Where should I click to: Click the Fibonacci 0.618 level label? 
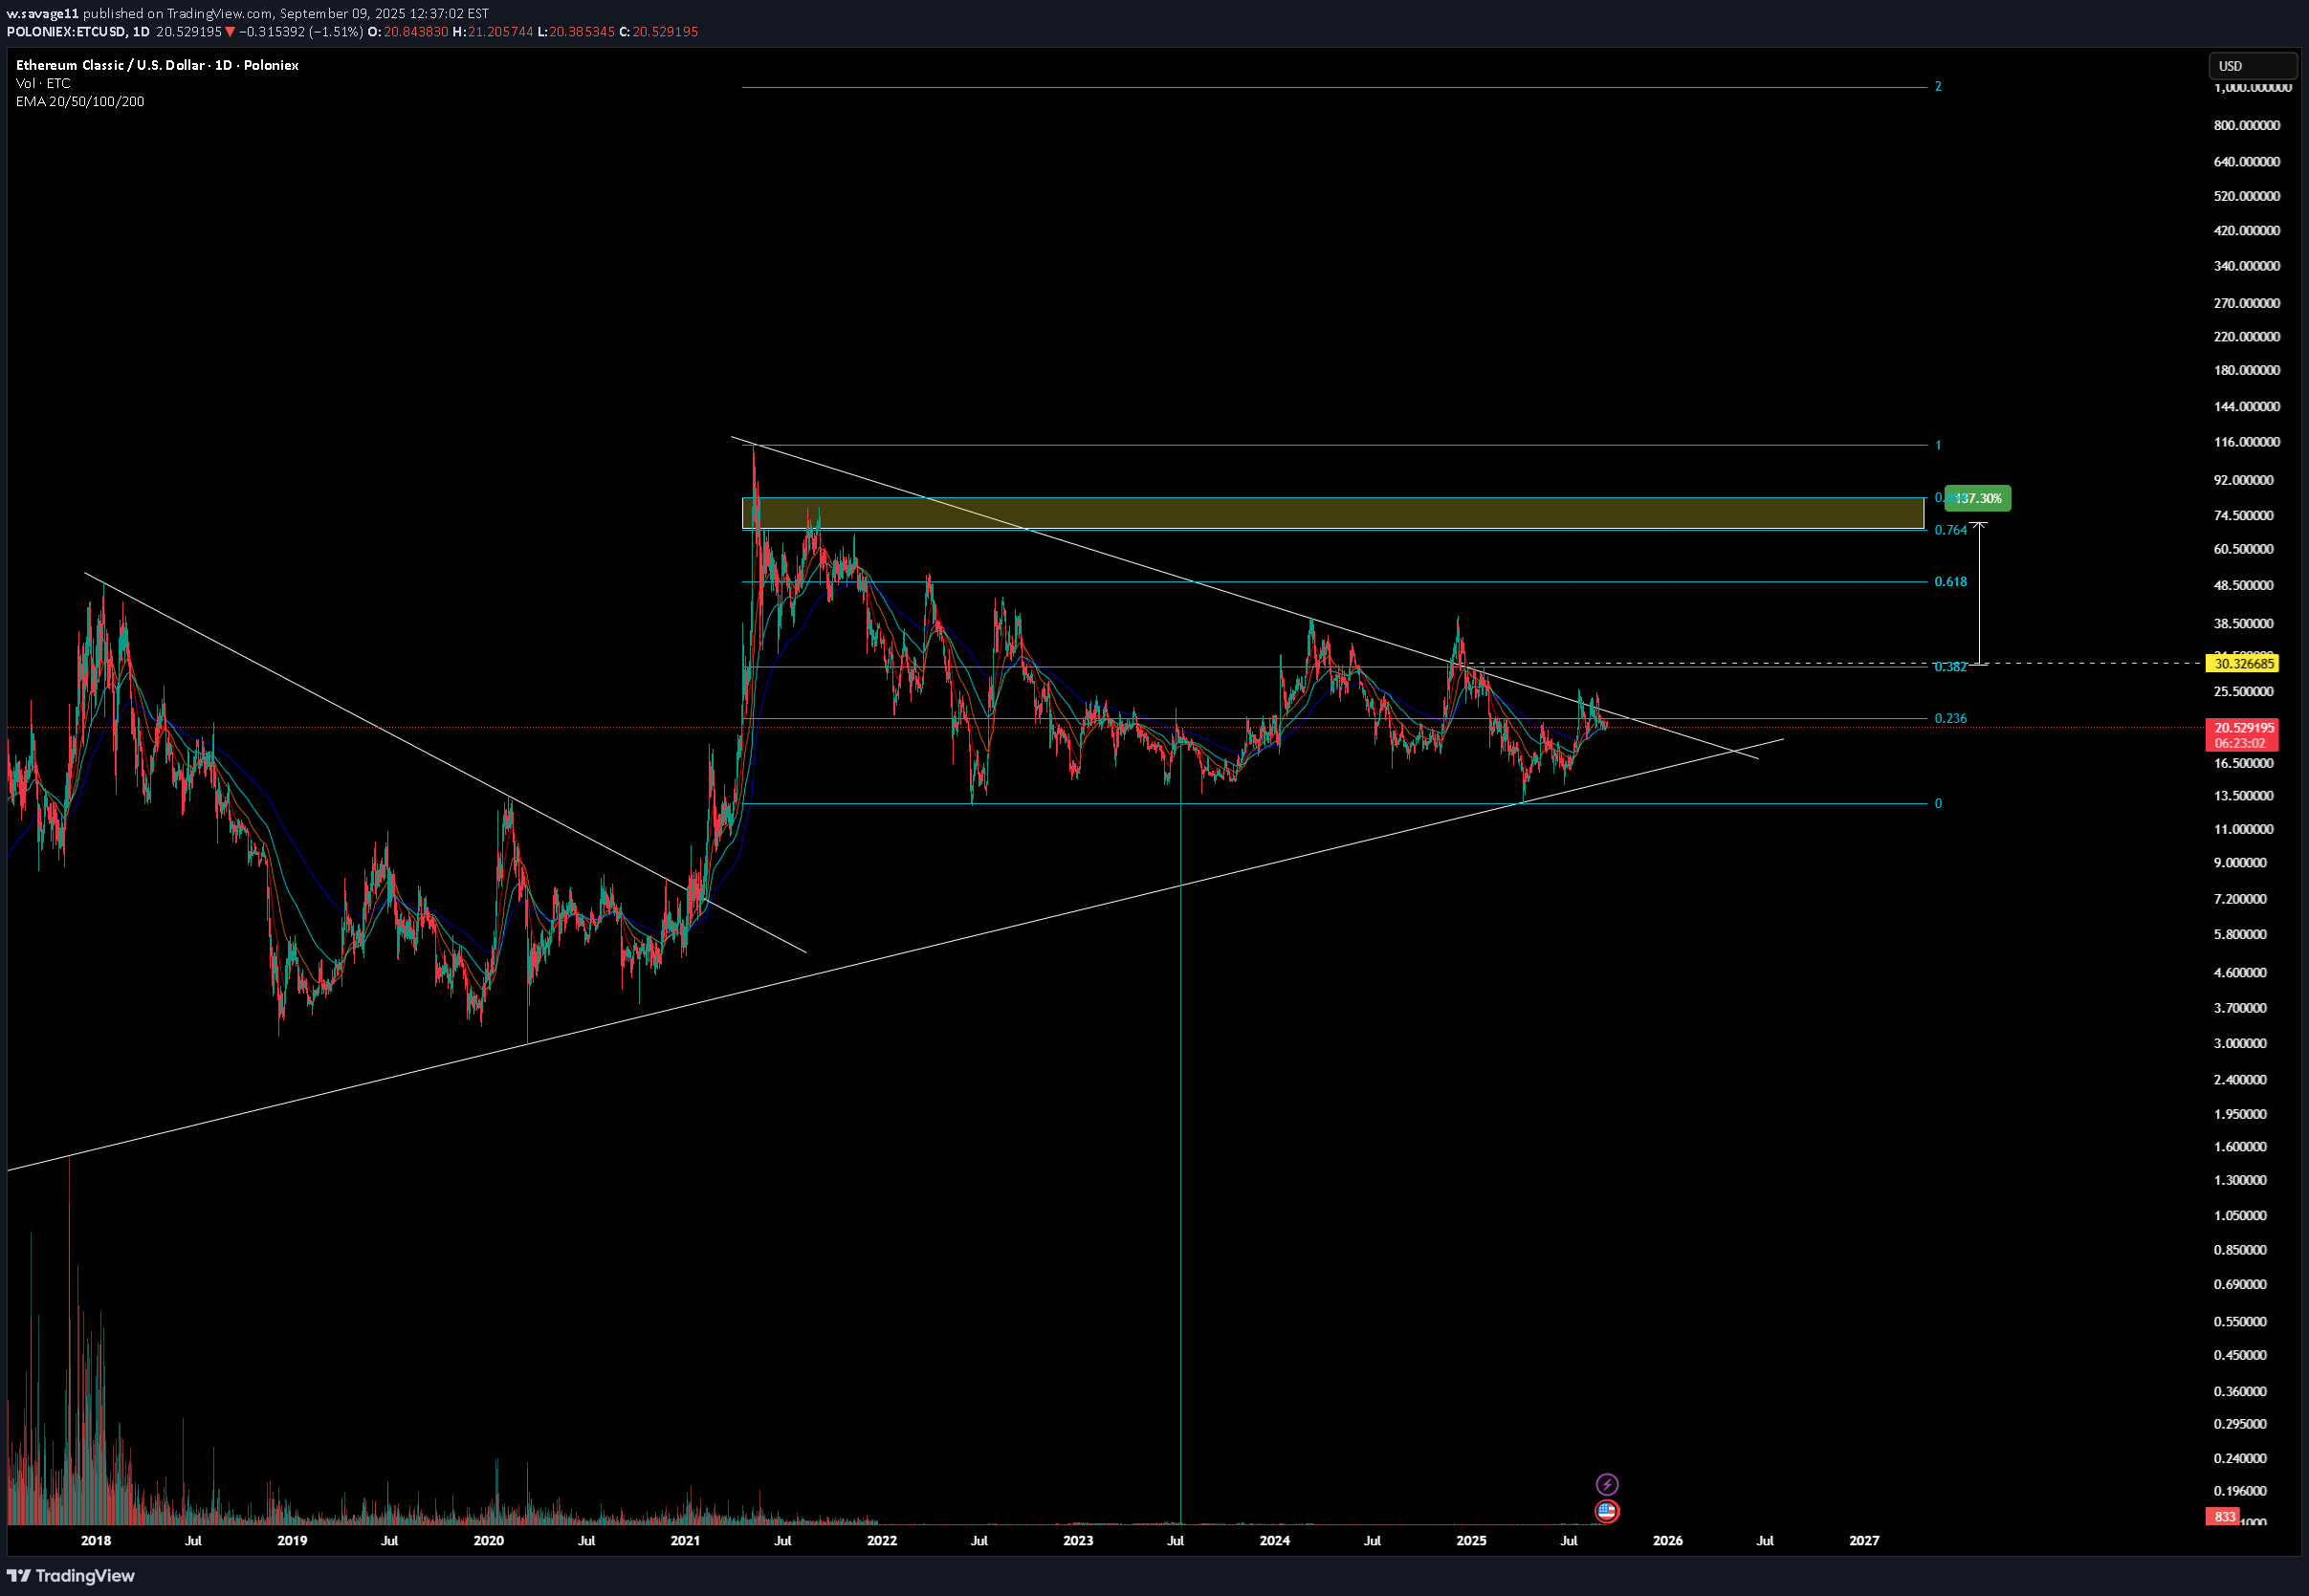point(1950,581)
